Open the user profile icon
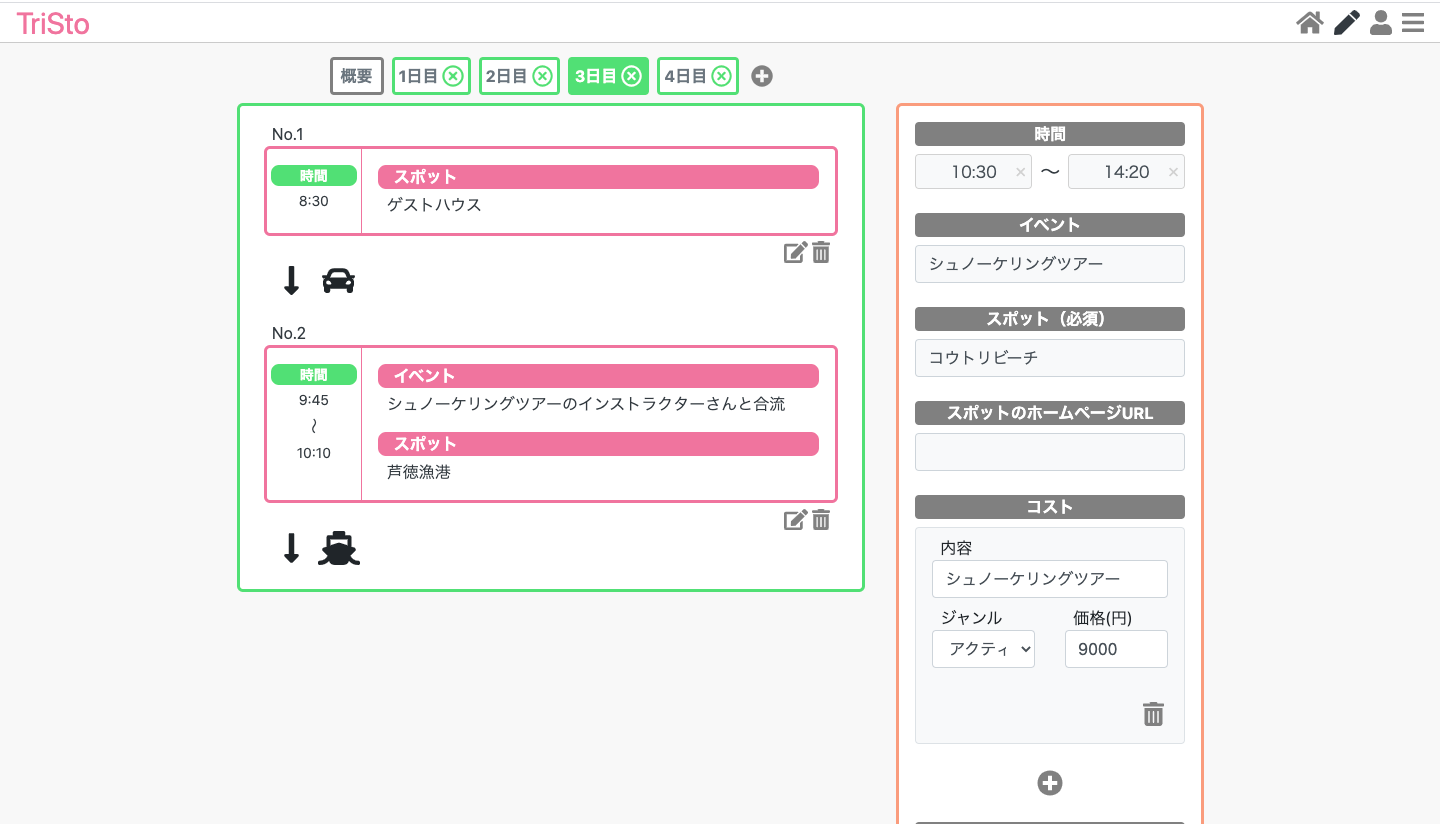Viewport: 1440px width, 824px height. coord(1381,22)
